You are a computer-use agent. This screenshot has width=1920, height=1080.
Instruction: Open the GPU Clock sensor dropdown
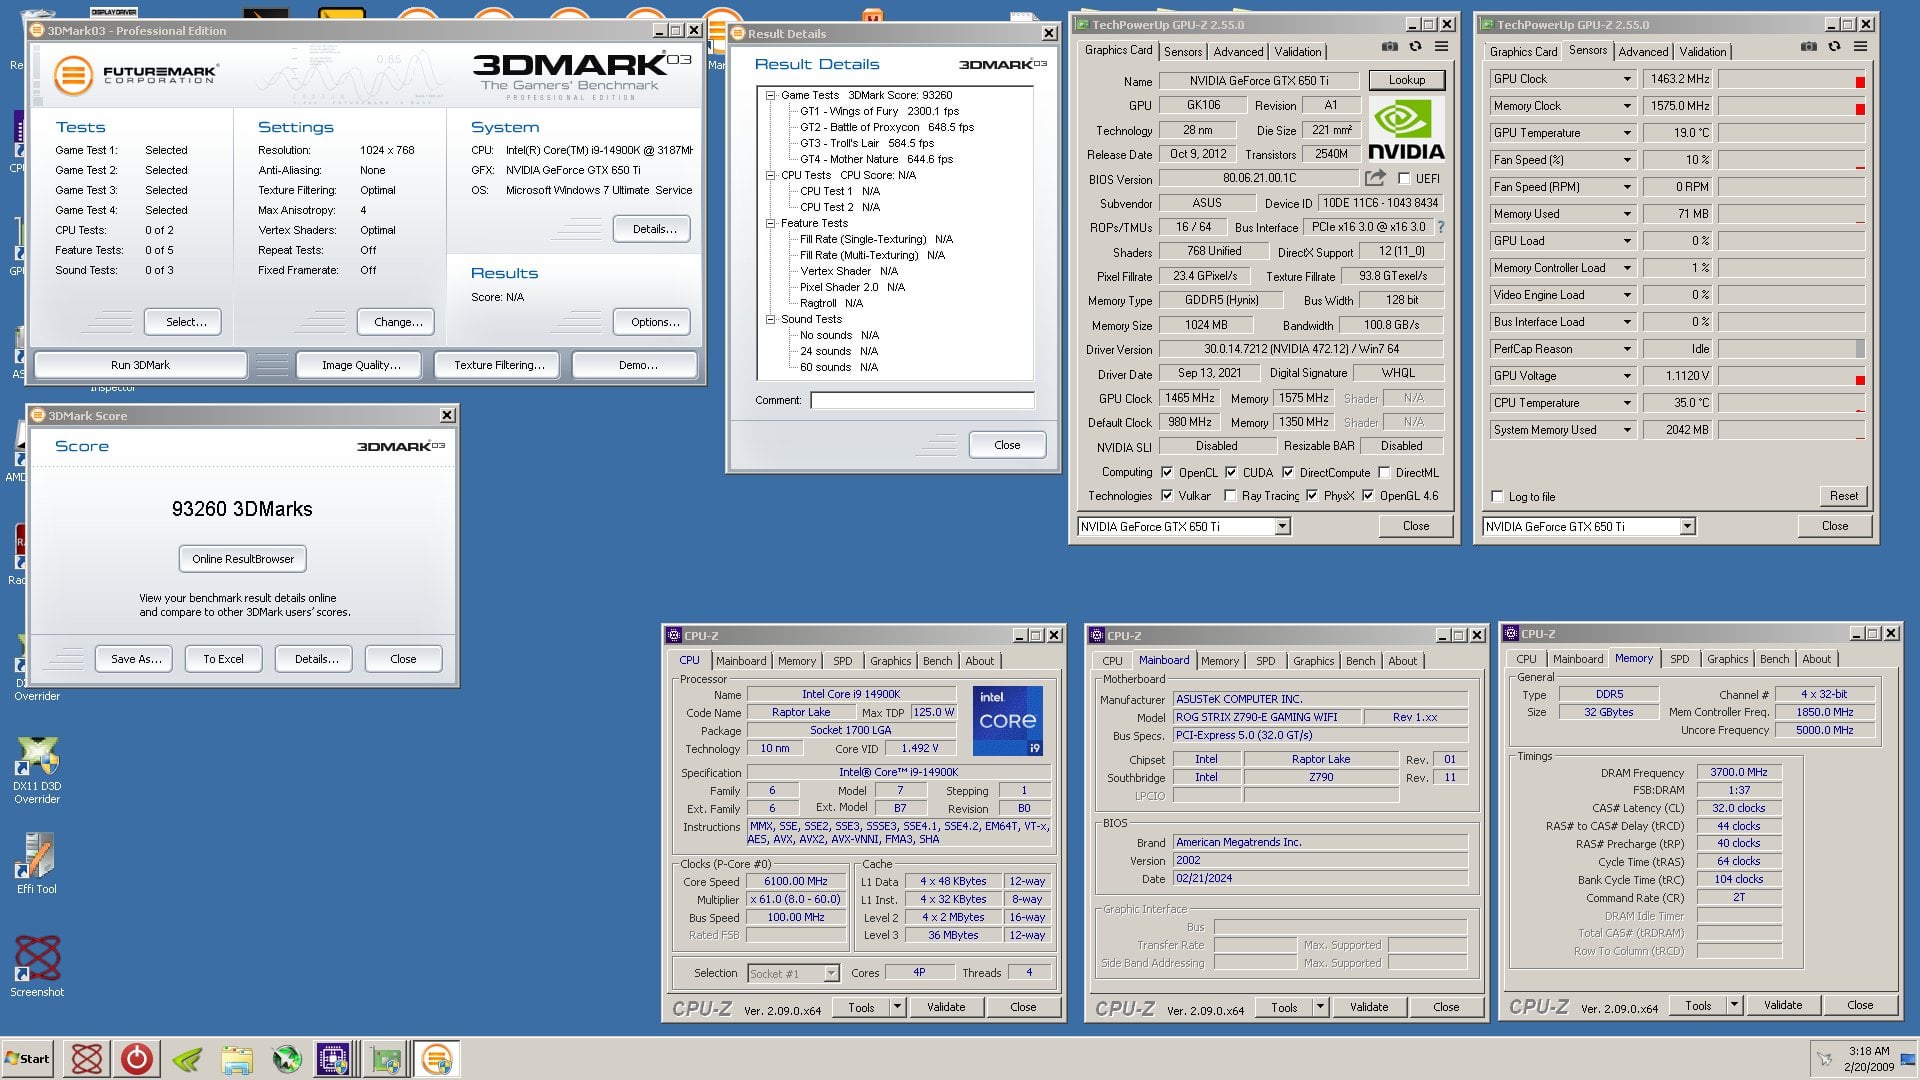click(x=1627, y=79)
